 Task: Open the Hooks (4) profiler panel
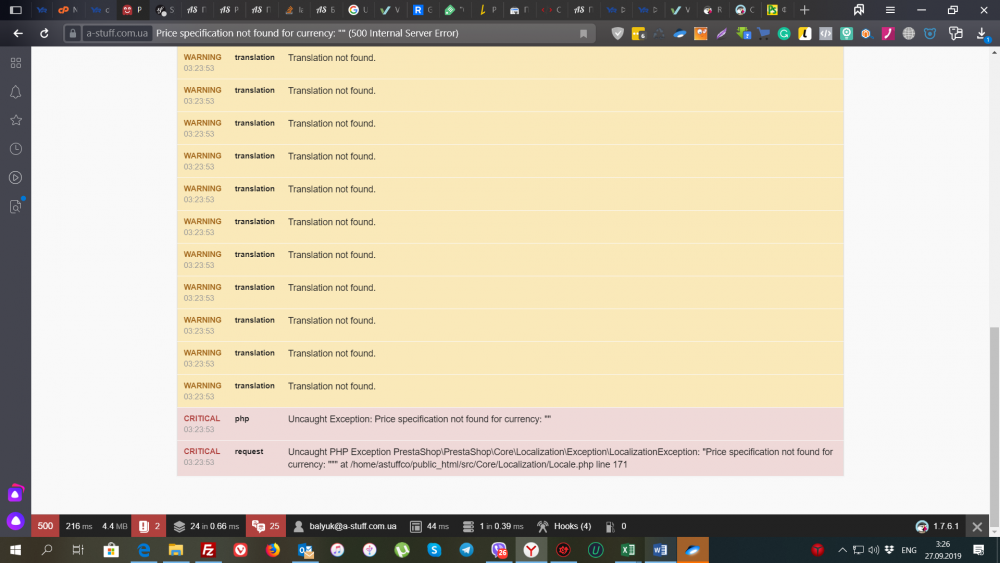pyautogui.click(x=564, y=527)
